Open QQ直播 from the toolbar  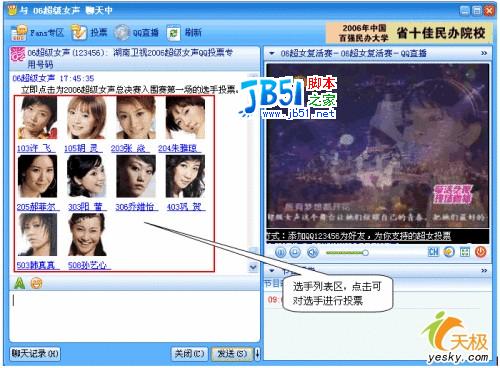pos(136,33)
